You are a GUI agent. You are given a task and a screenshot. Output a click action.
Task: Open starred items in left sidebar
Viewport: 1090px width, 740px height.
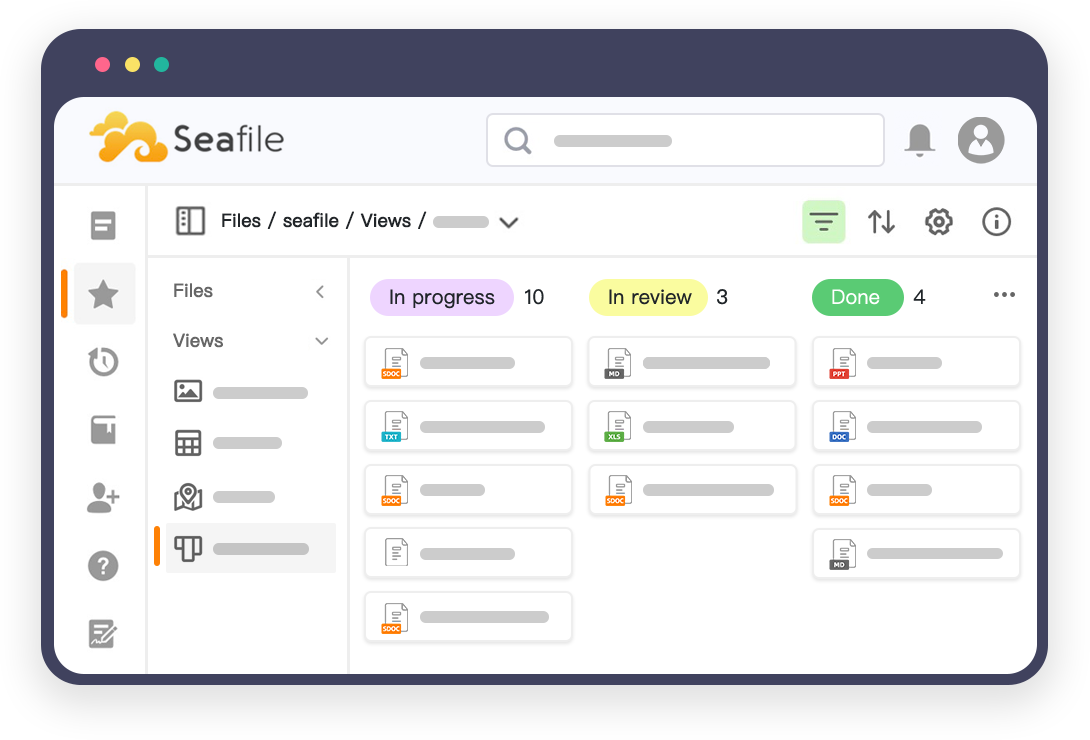[104, 294]
